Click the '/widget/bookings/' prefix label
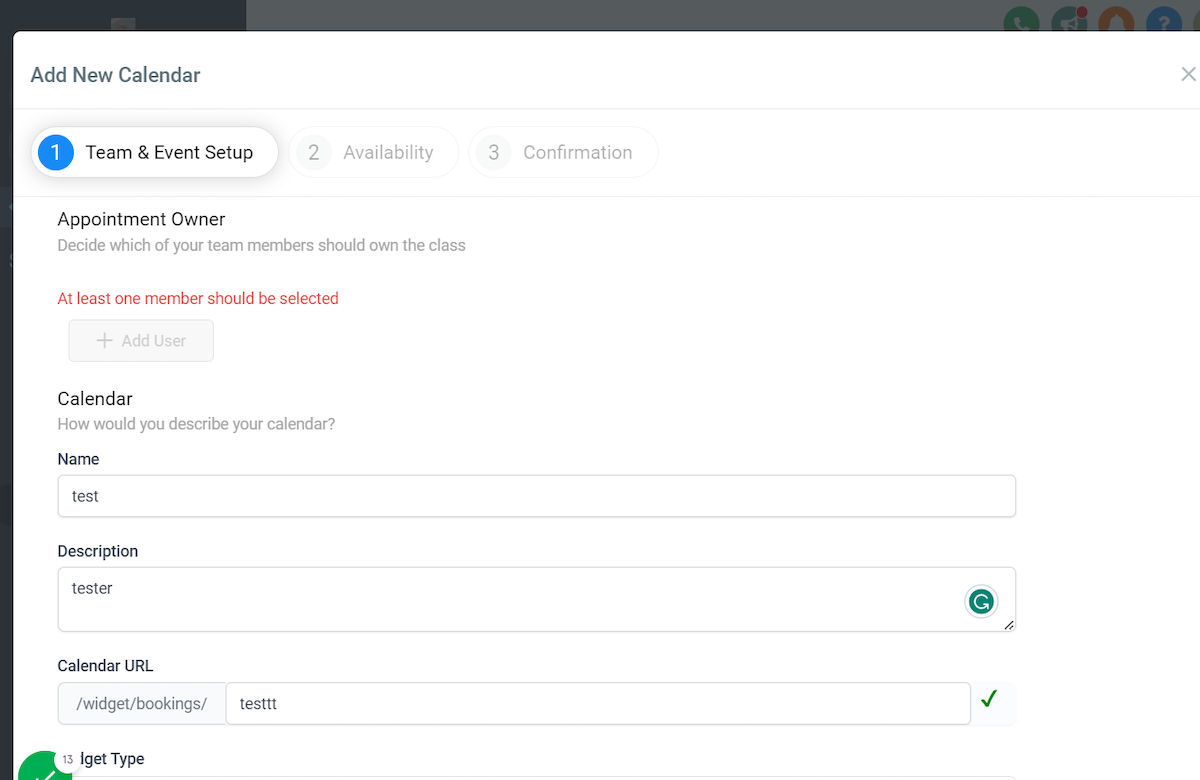This screenshot has height=780, width=1200. [x=141, y=703]
